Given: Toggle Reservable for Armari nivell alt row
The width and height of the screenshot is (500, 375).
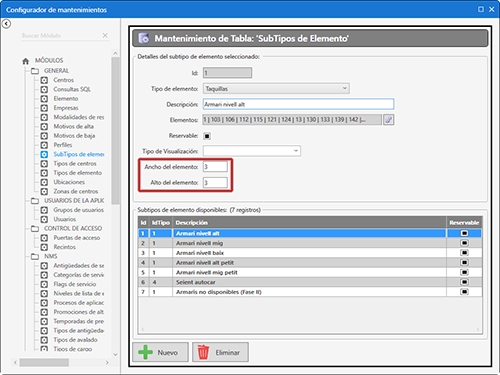Looking at the screenshot, I should (x=464, y=233).
